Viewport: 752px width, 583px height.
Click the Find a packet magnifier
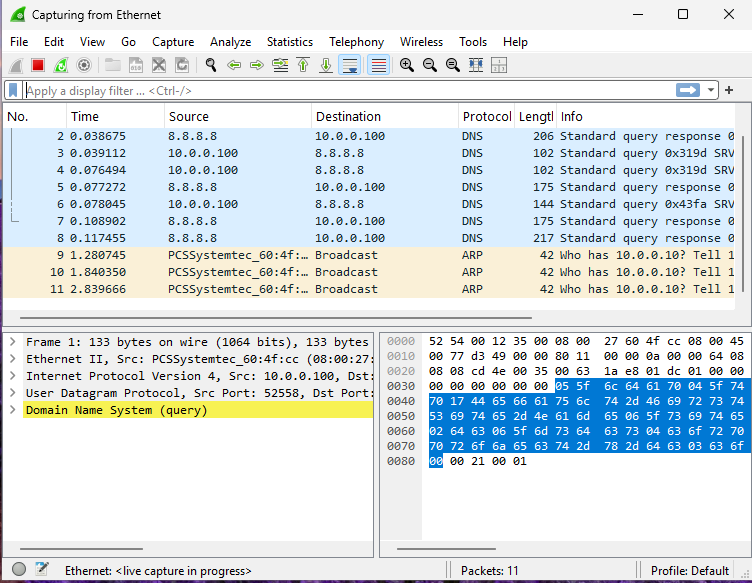211,65
